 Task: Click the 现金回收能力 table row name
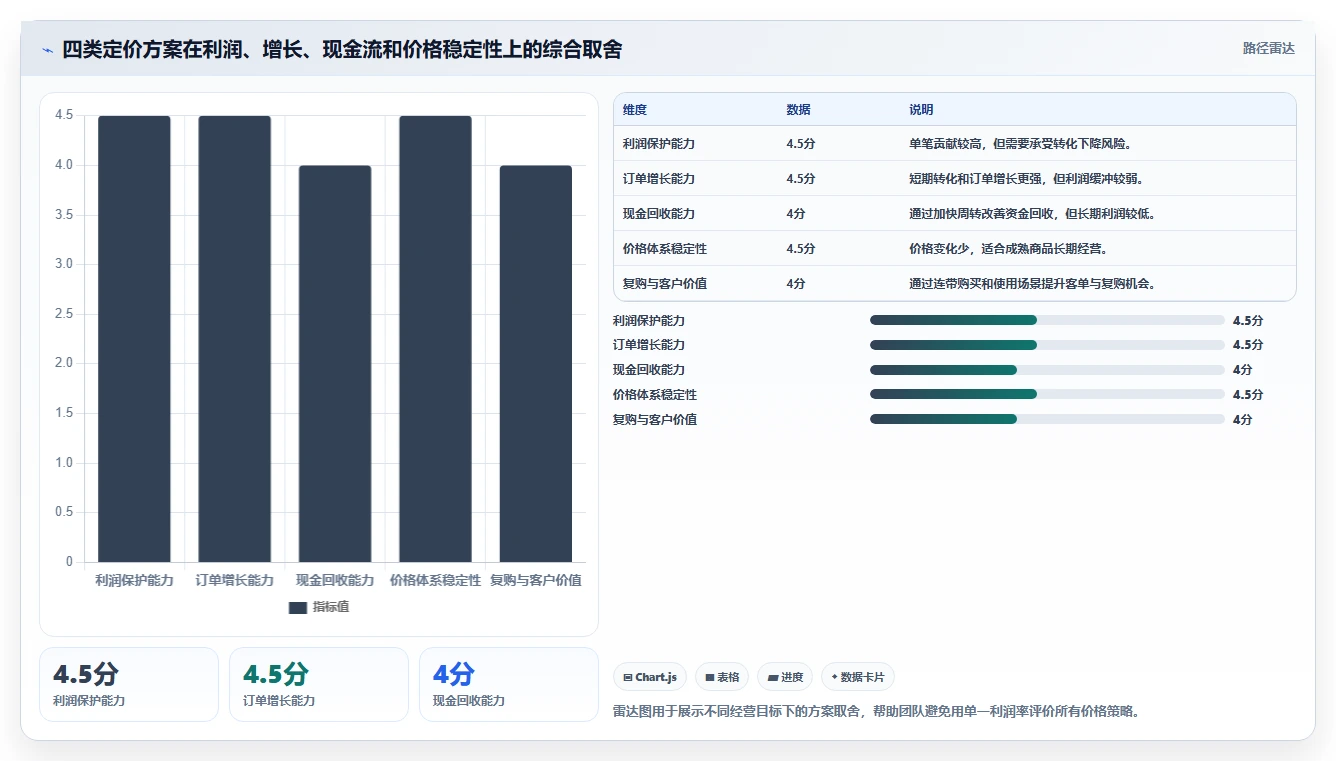(659, 214)
